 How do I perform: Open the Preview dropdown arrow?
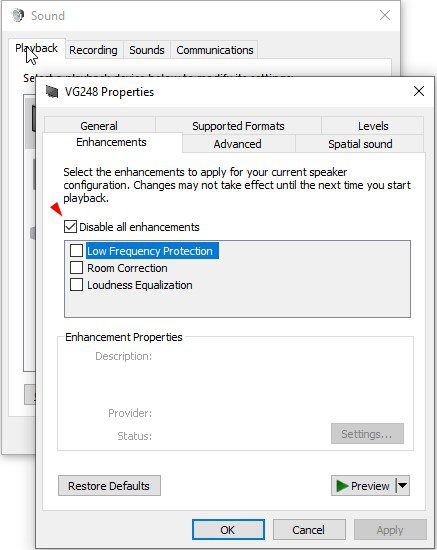(403, 486)
